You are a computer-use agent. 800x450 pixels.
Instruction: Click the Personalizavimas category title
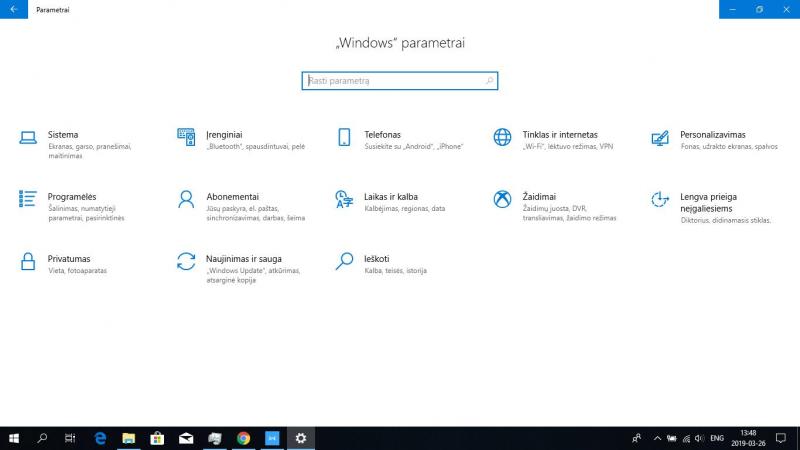(713, 135)
